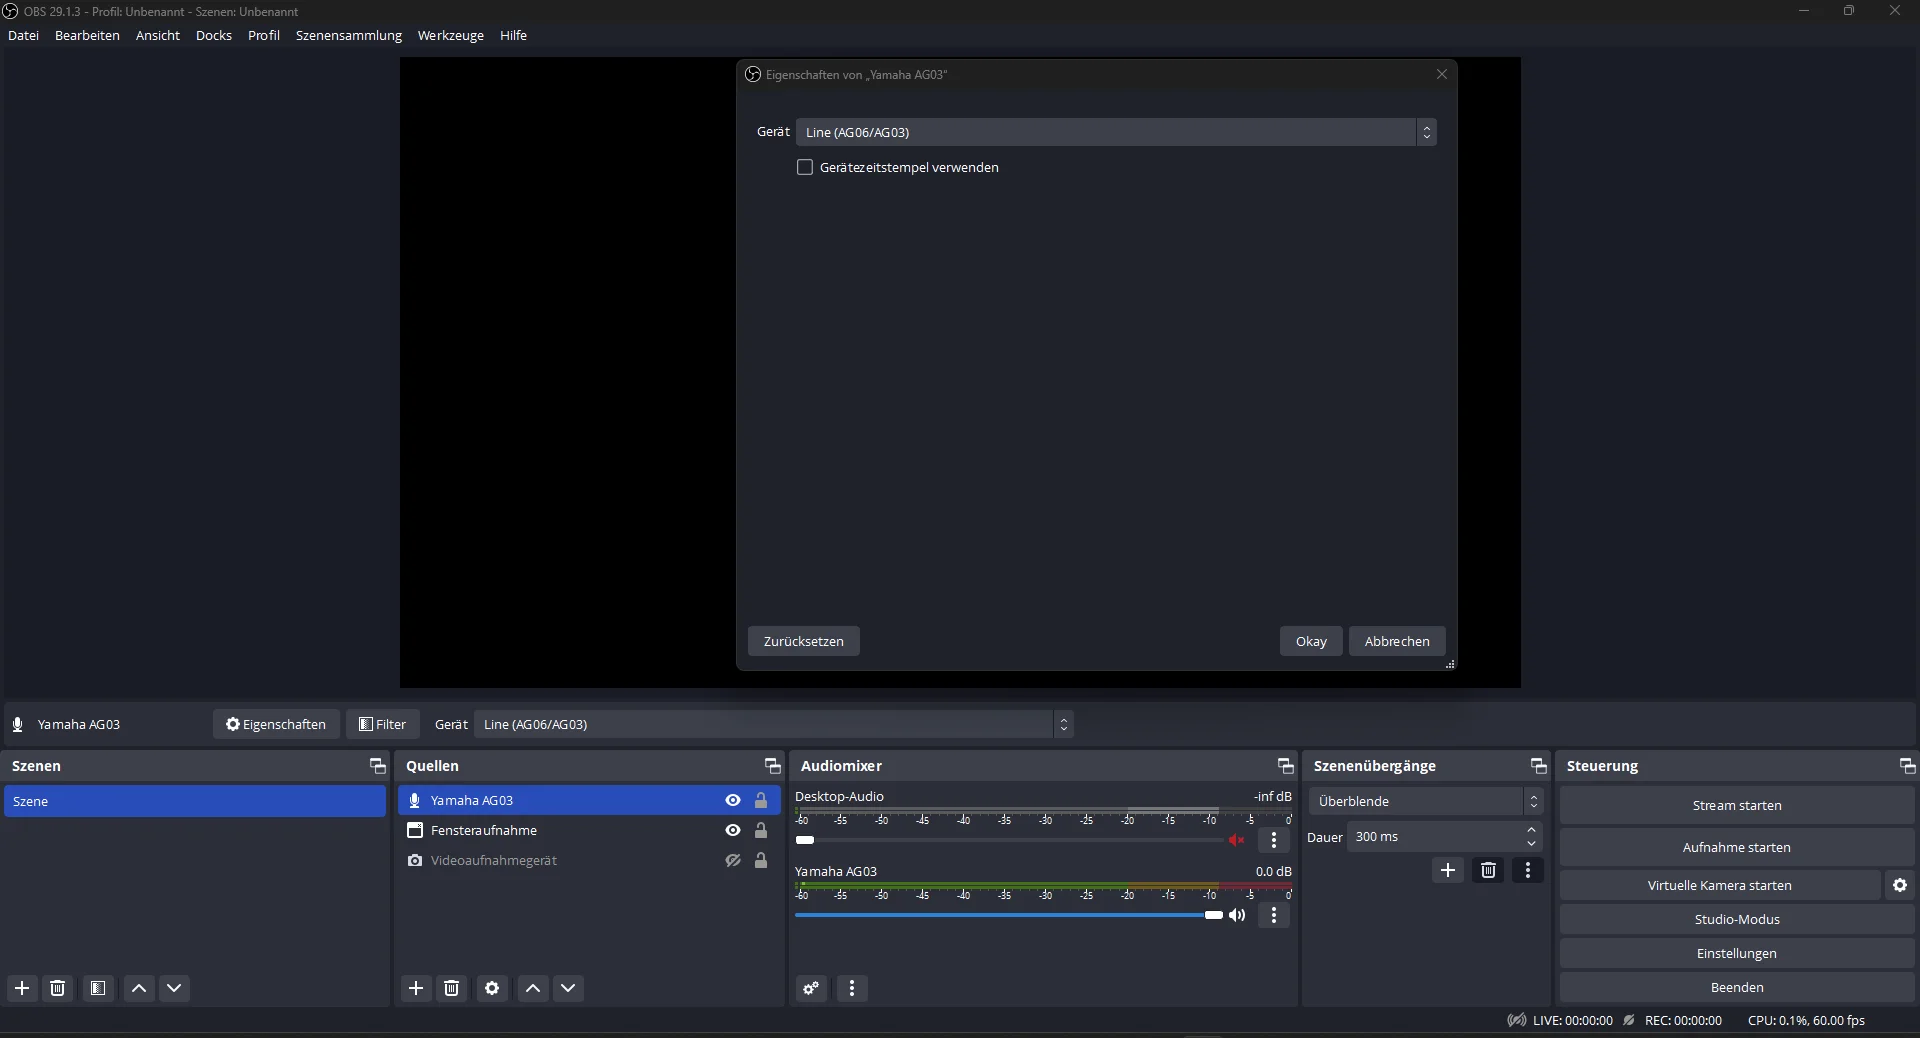Open Werkzeuge menu
This screenshot has width=1920, height=1038.
[451, 35]
